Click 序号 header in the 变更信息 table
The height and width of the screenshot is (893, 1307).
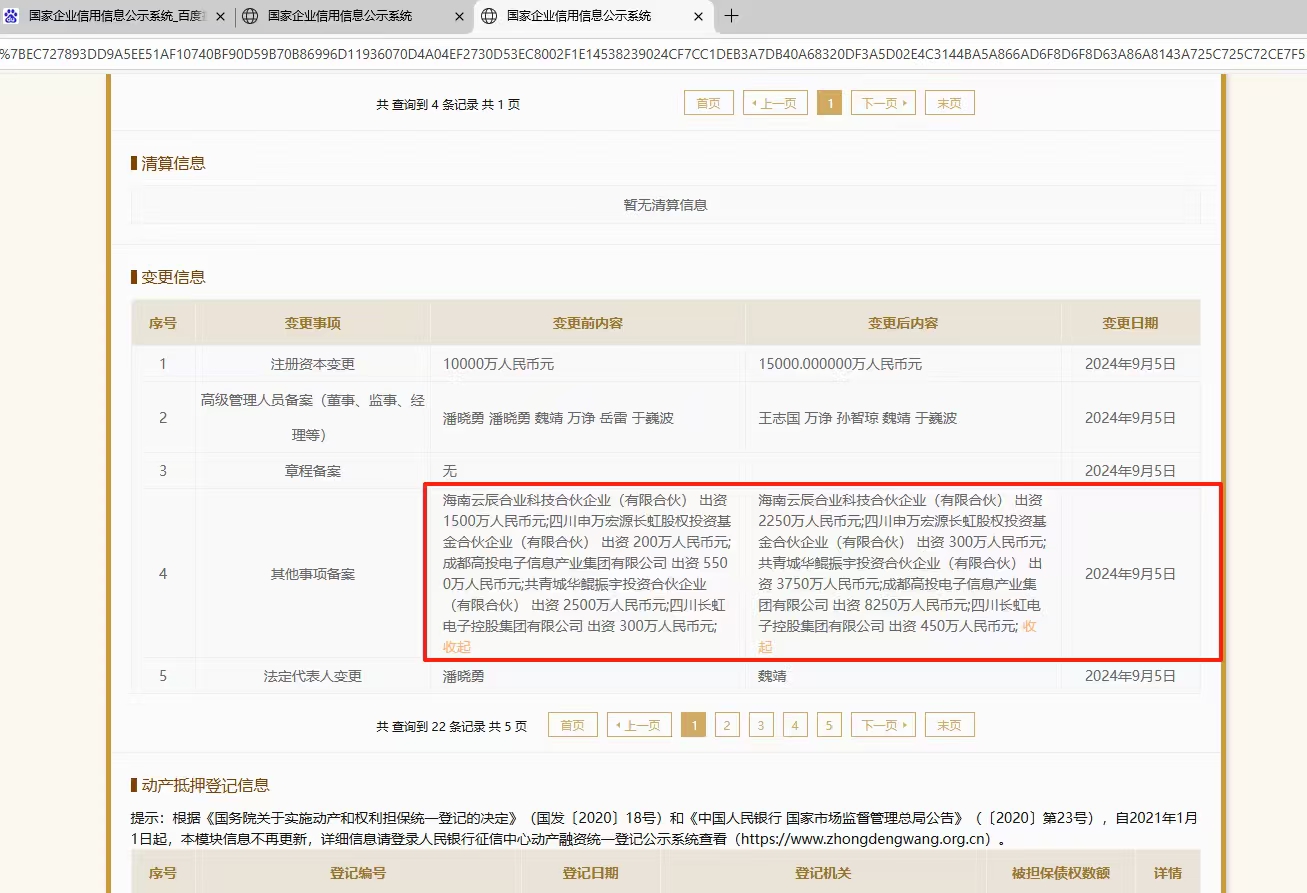163,323
